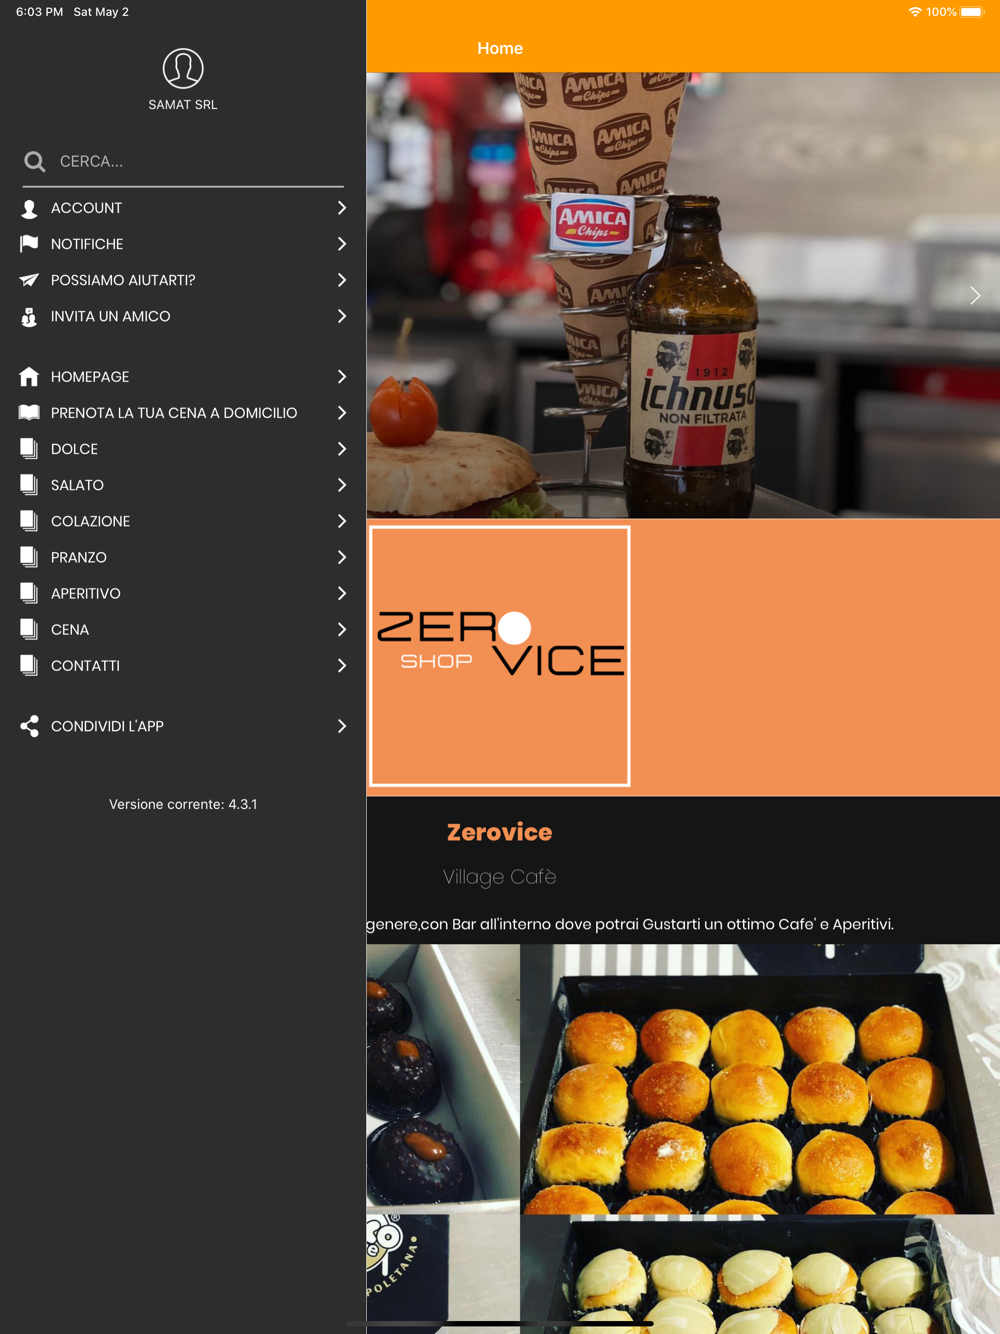Expand the Contatti chevron arrow
The image size is (1000, 1334).
tap(342, 665)
